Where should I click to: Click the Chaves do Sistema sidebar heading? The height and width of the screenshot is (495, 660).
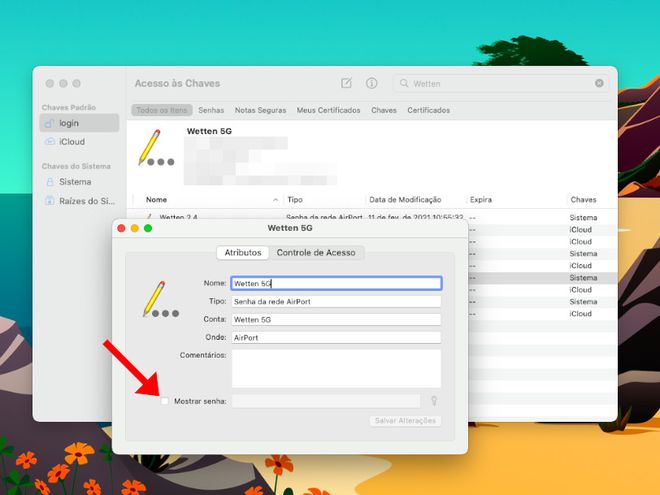coord(76,166)
